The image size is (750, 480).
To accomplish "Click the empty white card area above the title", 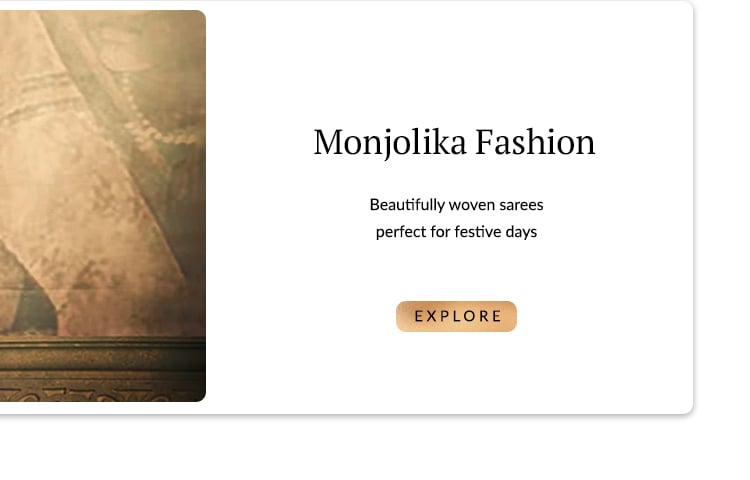I will [x=454, y=62].
